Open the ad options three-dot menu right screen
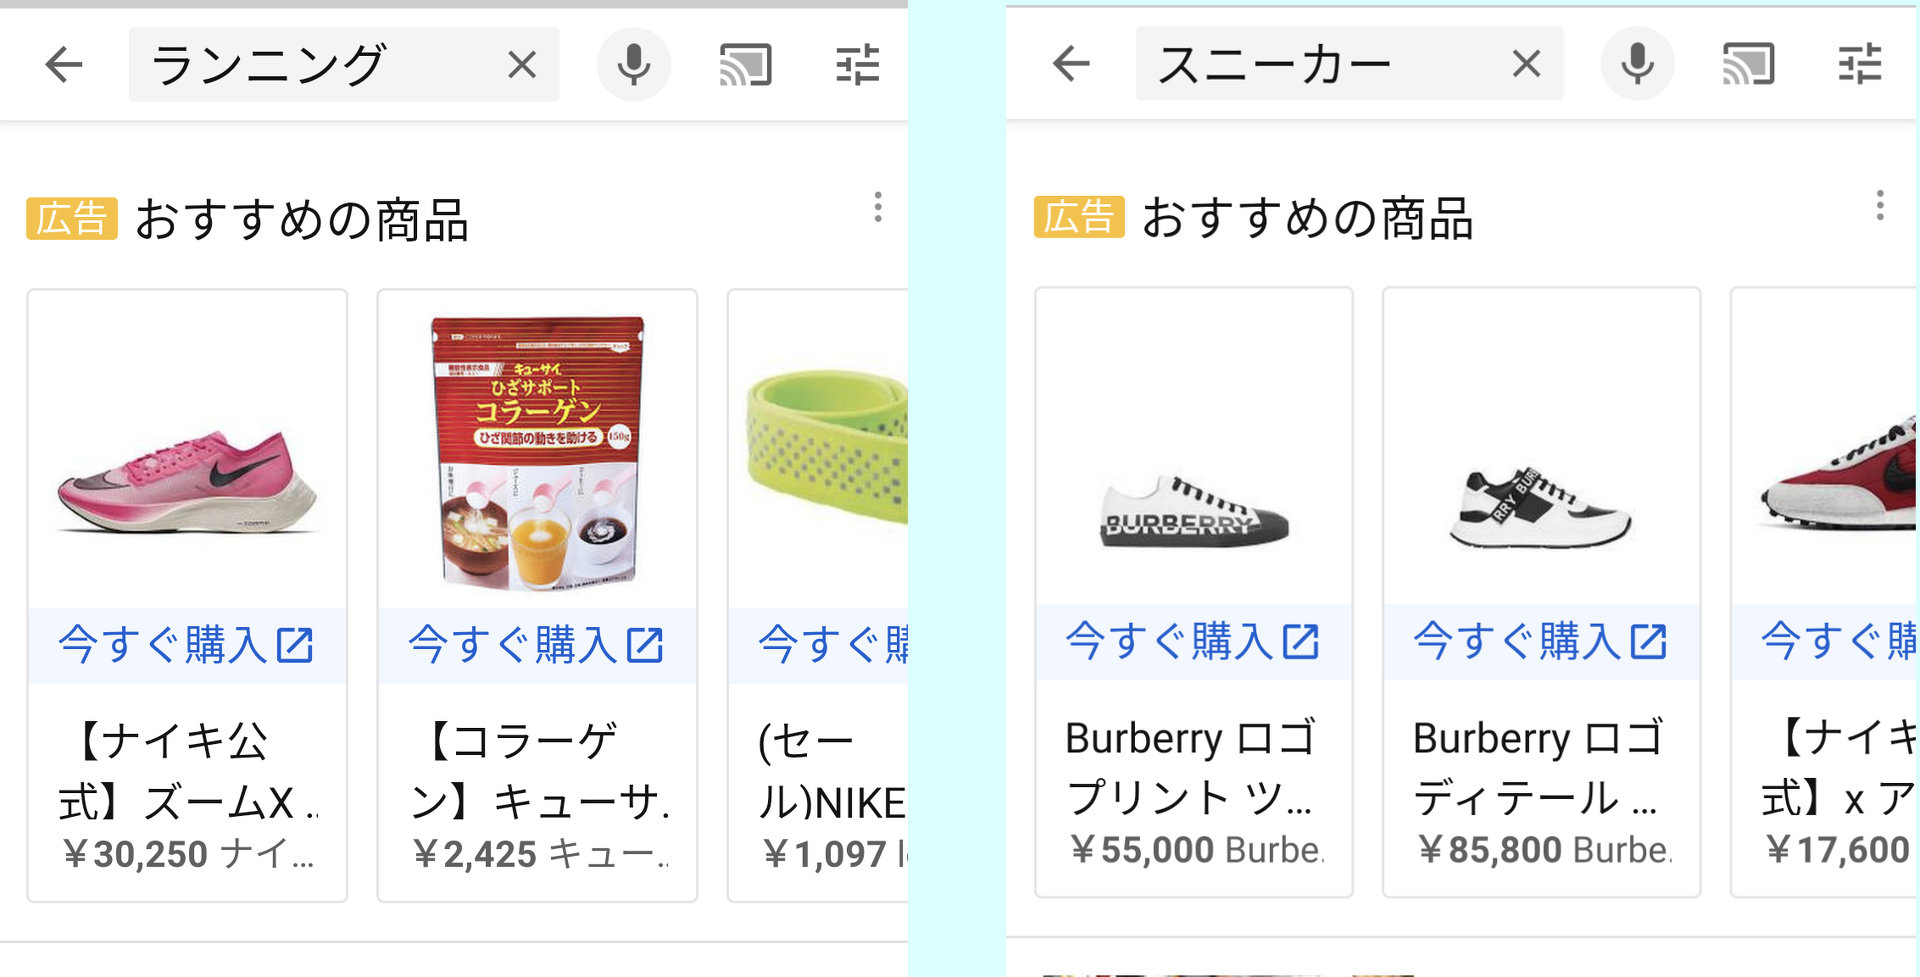Screen dimensions: 1920x977 1878,208
